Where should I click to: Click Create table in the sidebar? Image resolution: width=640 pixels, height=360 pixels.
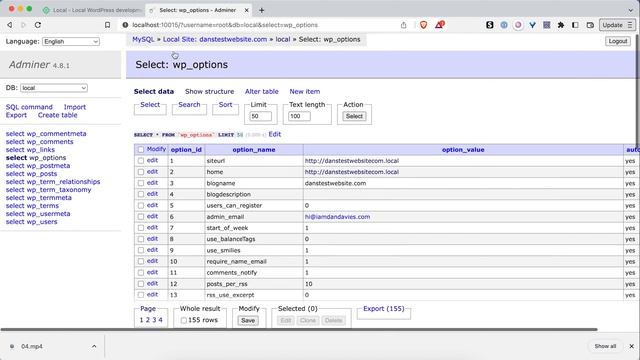(x=58, y=115)
